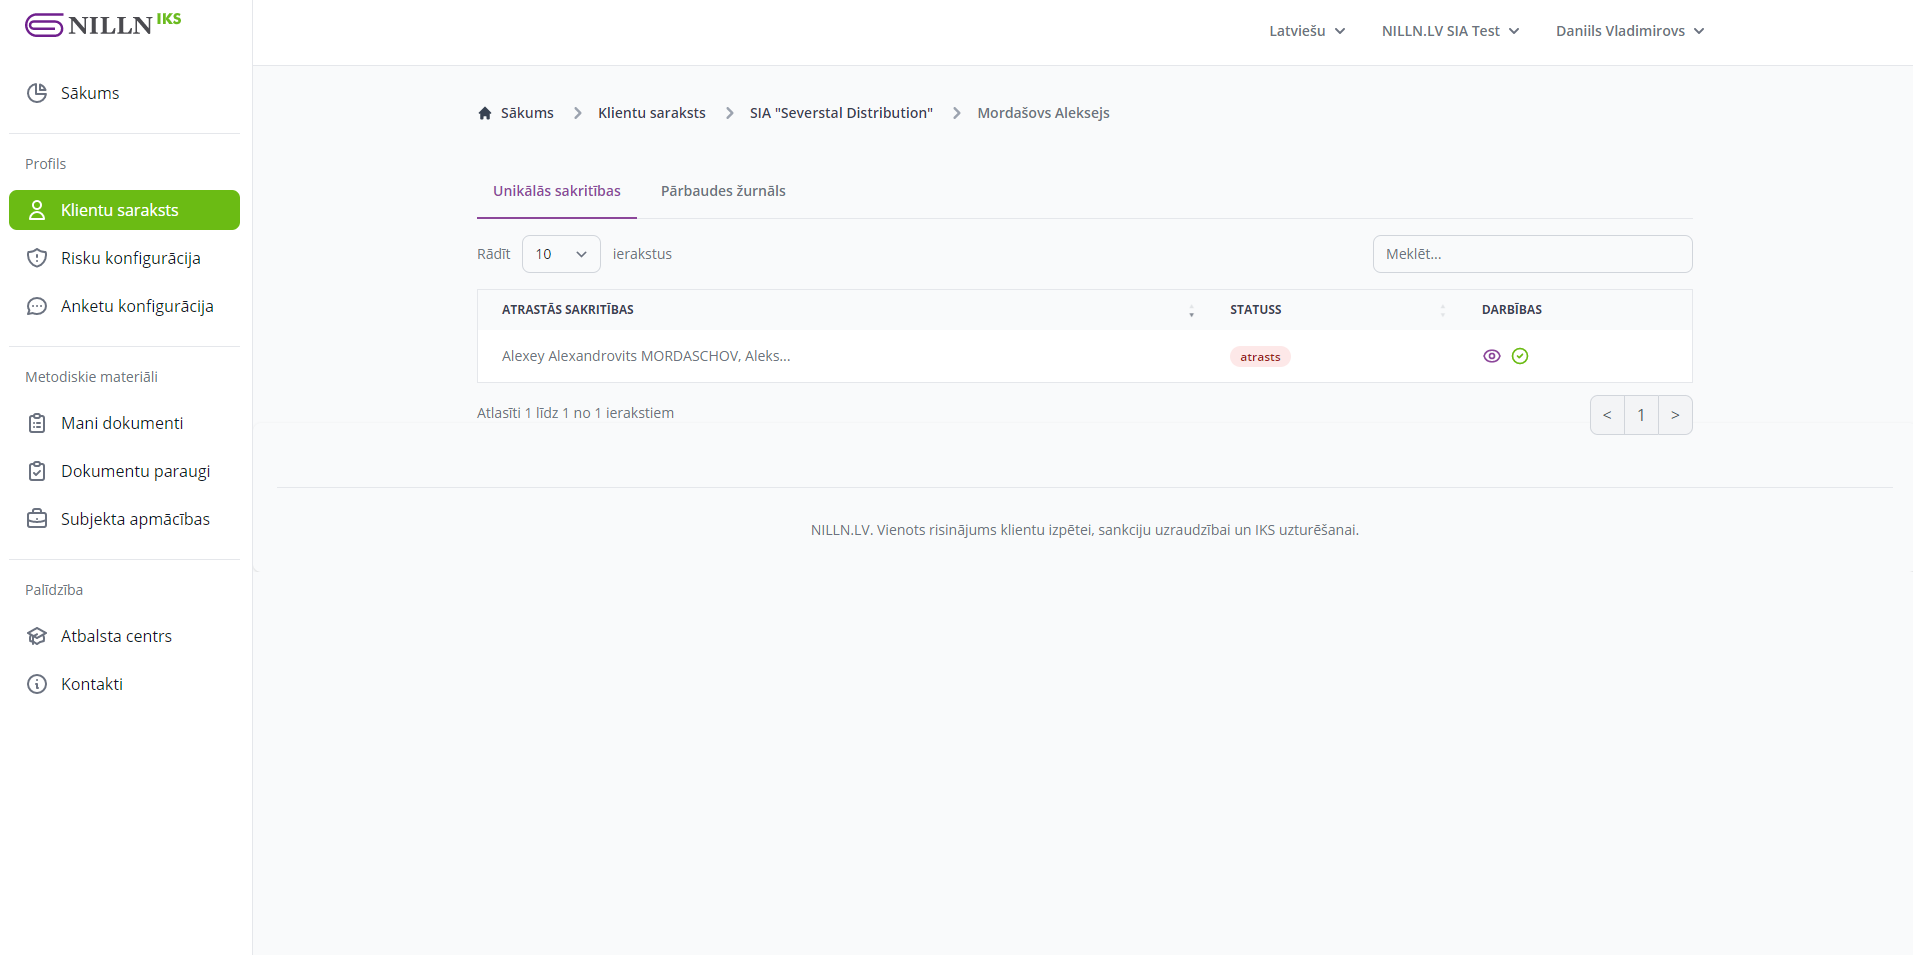This screenshot has width=1913, height=955.
Task: Click the Darbības column header
Action: point(1512,310)
